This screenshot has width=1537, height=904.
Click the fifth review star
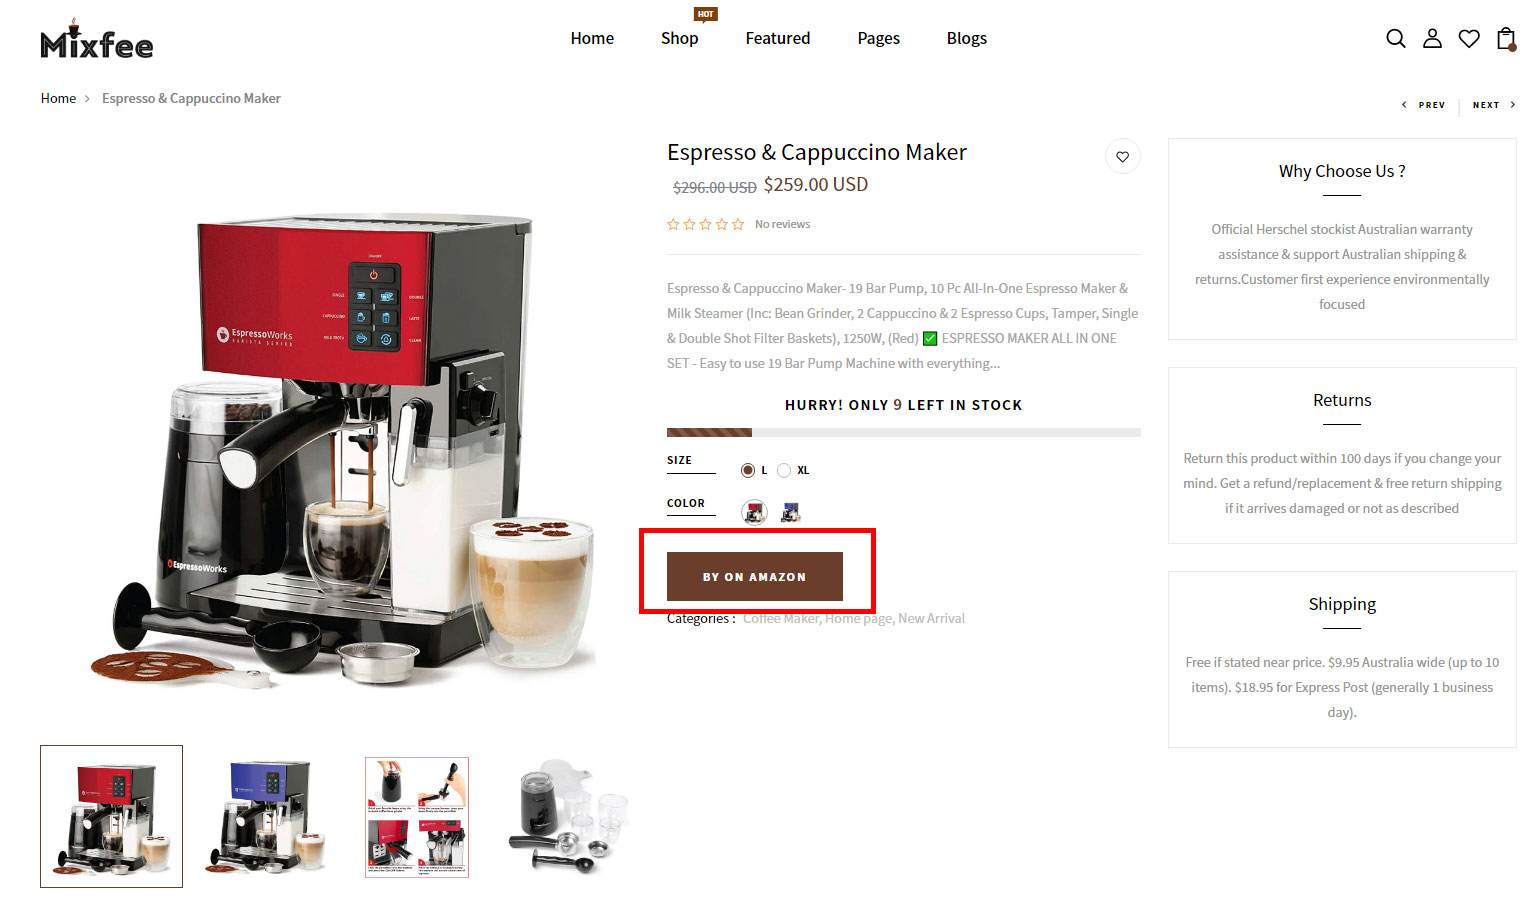click(738, 224)
